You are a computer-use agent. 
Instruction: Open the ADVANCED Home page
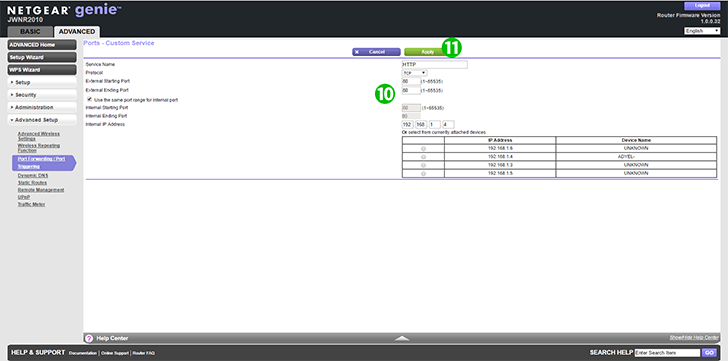tap(42, 45)
